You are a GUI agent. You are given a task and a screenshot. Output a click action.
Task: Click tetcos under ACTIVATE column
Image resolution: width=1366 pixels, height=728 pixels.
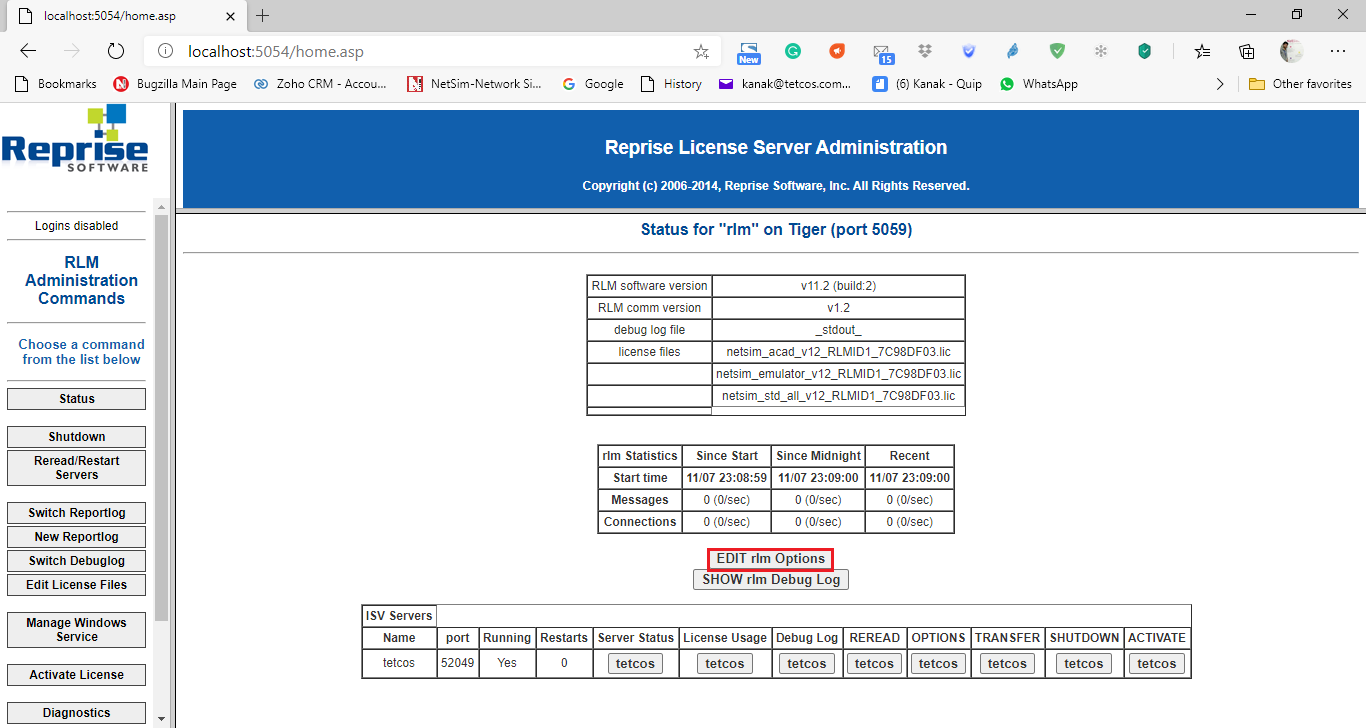1157,664
